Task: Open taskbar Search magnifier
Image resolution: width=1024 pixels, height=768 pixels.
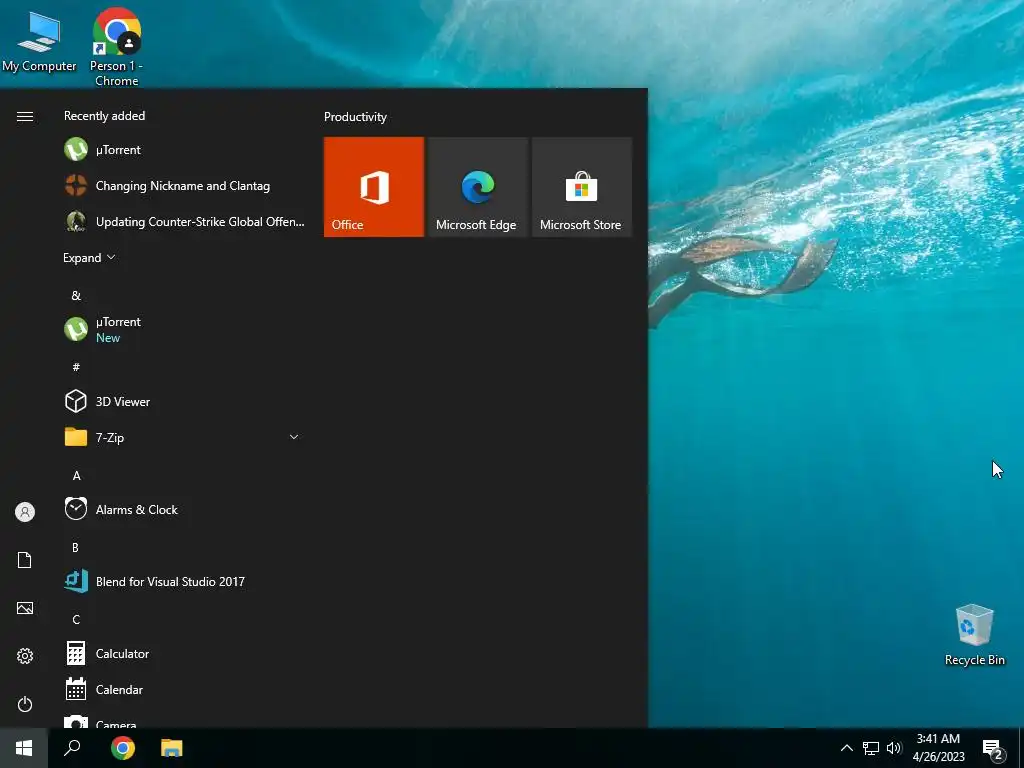Action: [72, 748]
